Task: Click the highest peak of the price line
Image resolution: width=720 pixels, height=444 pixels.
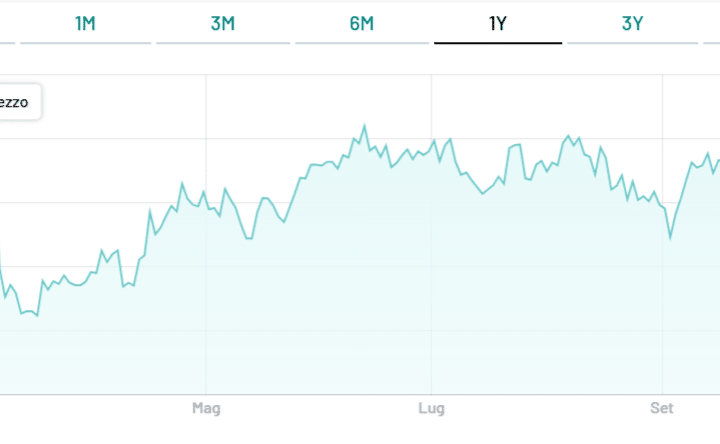Action: point(364,126)
